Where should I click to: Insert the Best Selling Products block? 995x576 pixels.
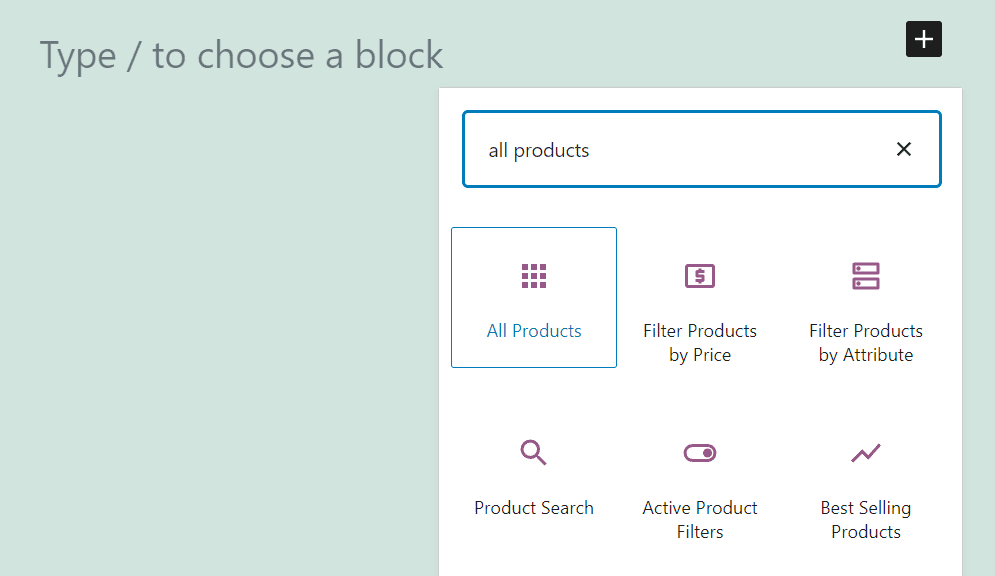[x=865, y=487]
